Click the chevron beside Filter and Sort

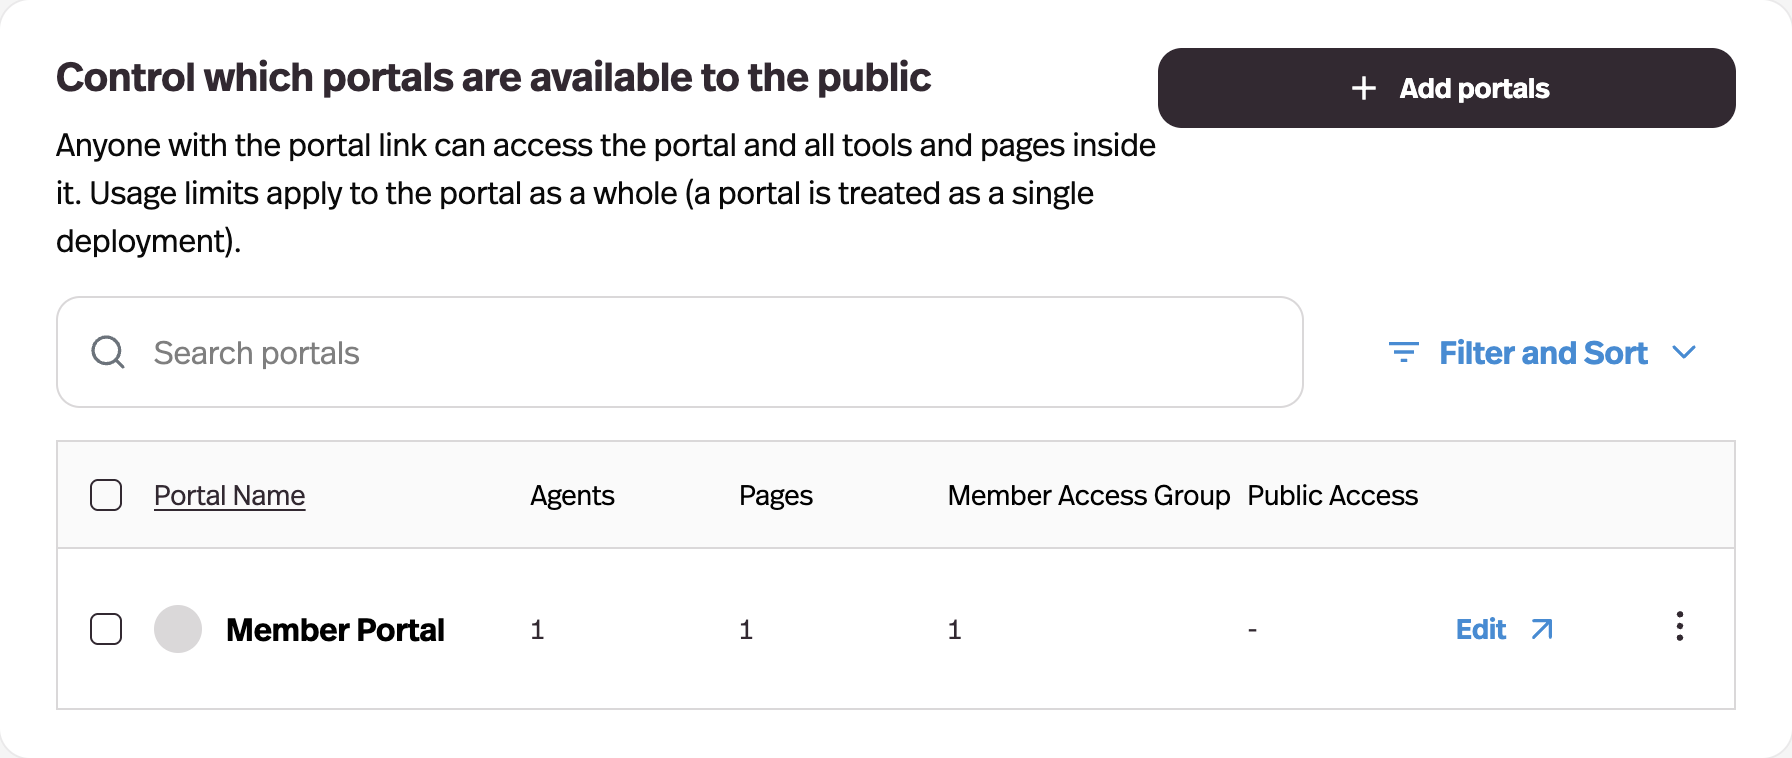(x=1686, y=352)
